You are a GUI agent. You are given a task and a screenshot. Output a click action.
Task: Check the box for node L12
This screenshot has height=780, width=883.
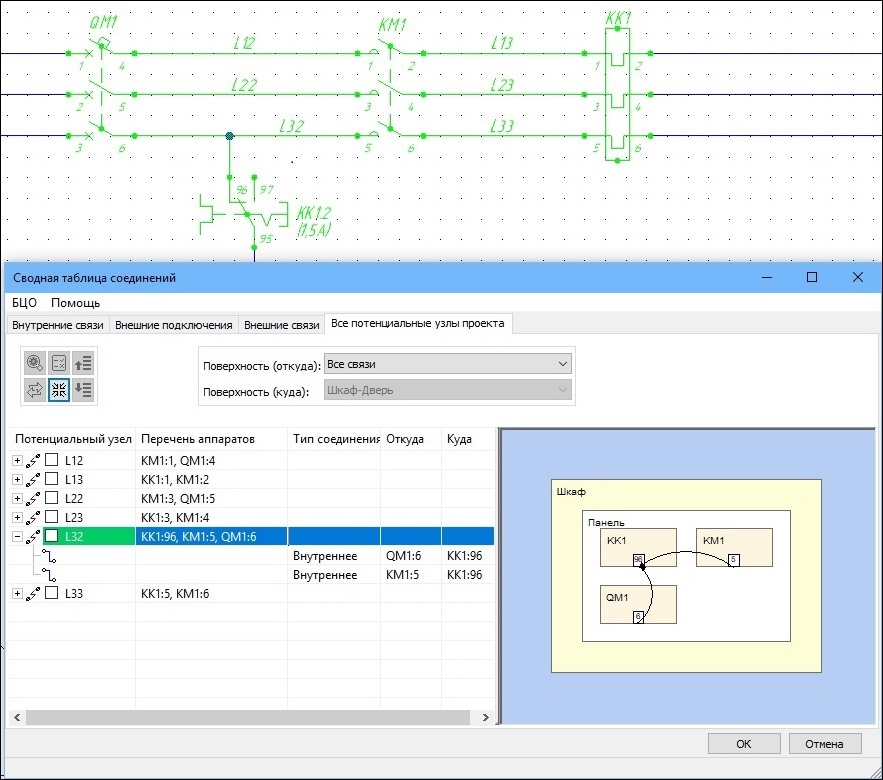coord(51,461)
